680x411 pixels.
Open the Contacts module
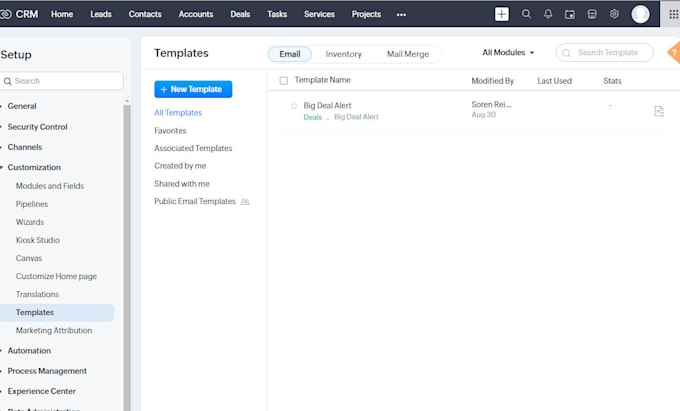click(x=145, y=14)
